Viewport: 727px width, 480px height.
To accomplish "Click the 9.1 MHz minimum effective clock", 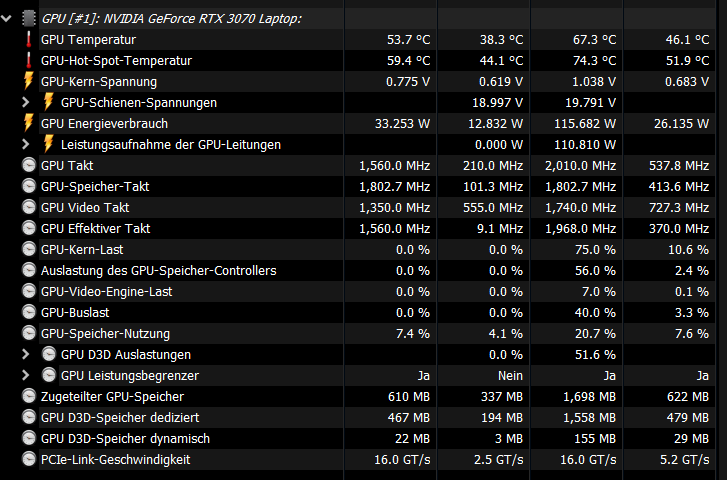I will pyautogui.click(x=500, y=229).
